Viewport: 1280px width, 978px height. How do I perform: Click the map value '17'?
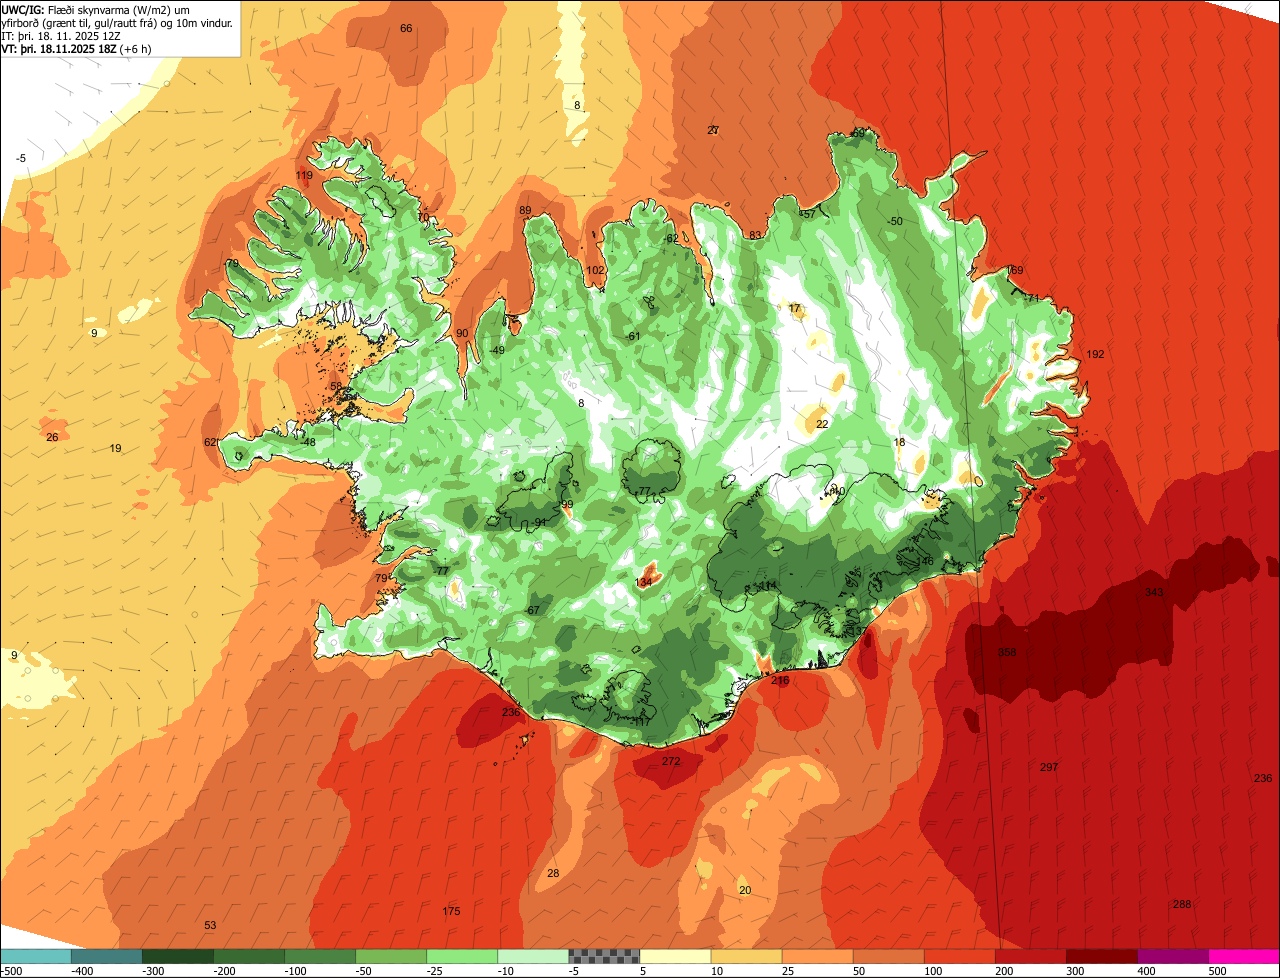795,309
